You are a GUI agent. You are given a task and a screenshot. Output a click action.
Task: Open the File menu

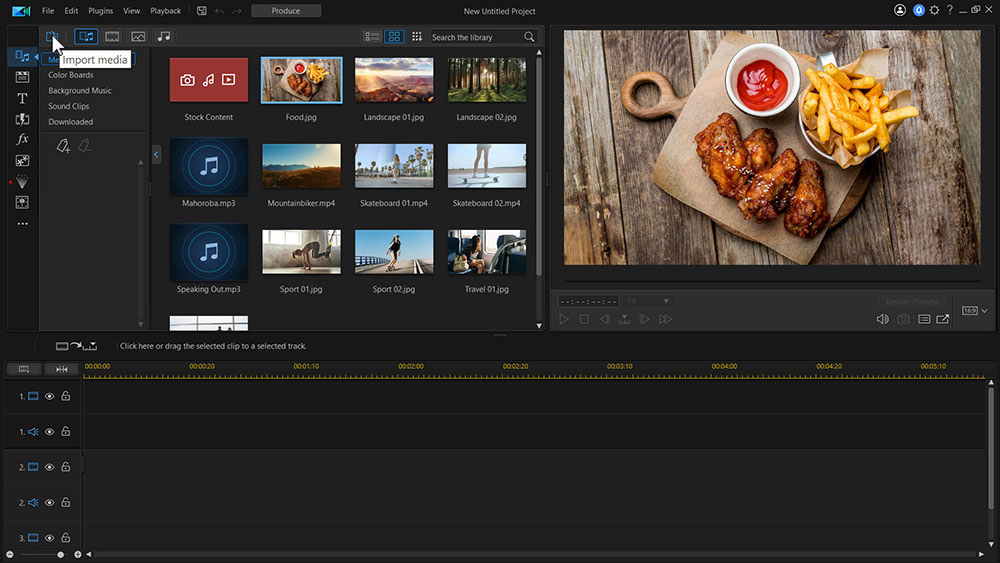tap(48, 11)
